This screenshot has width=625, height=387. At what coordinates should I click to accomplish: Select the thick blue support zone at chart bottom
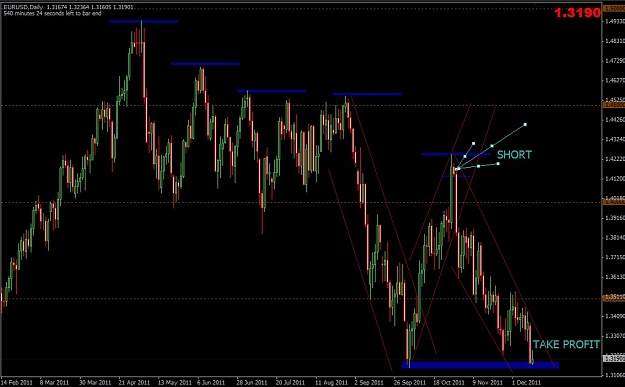(481, 365)
